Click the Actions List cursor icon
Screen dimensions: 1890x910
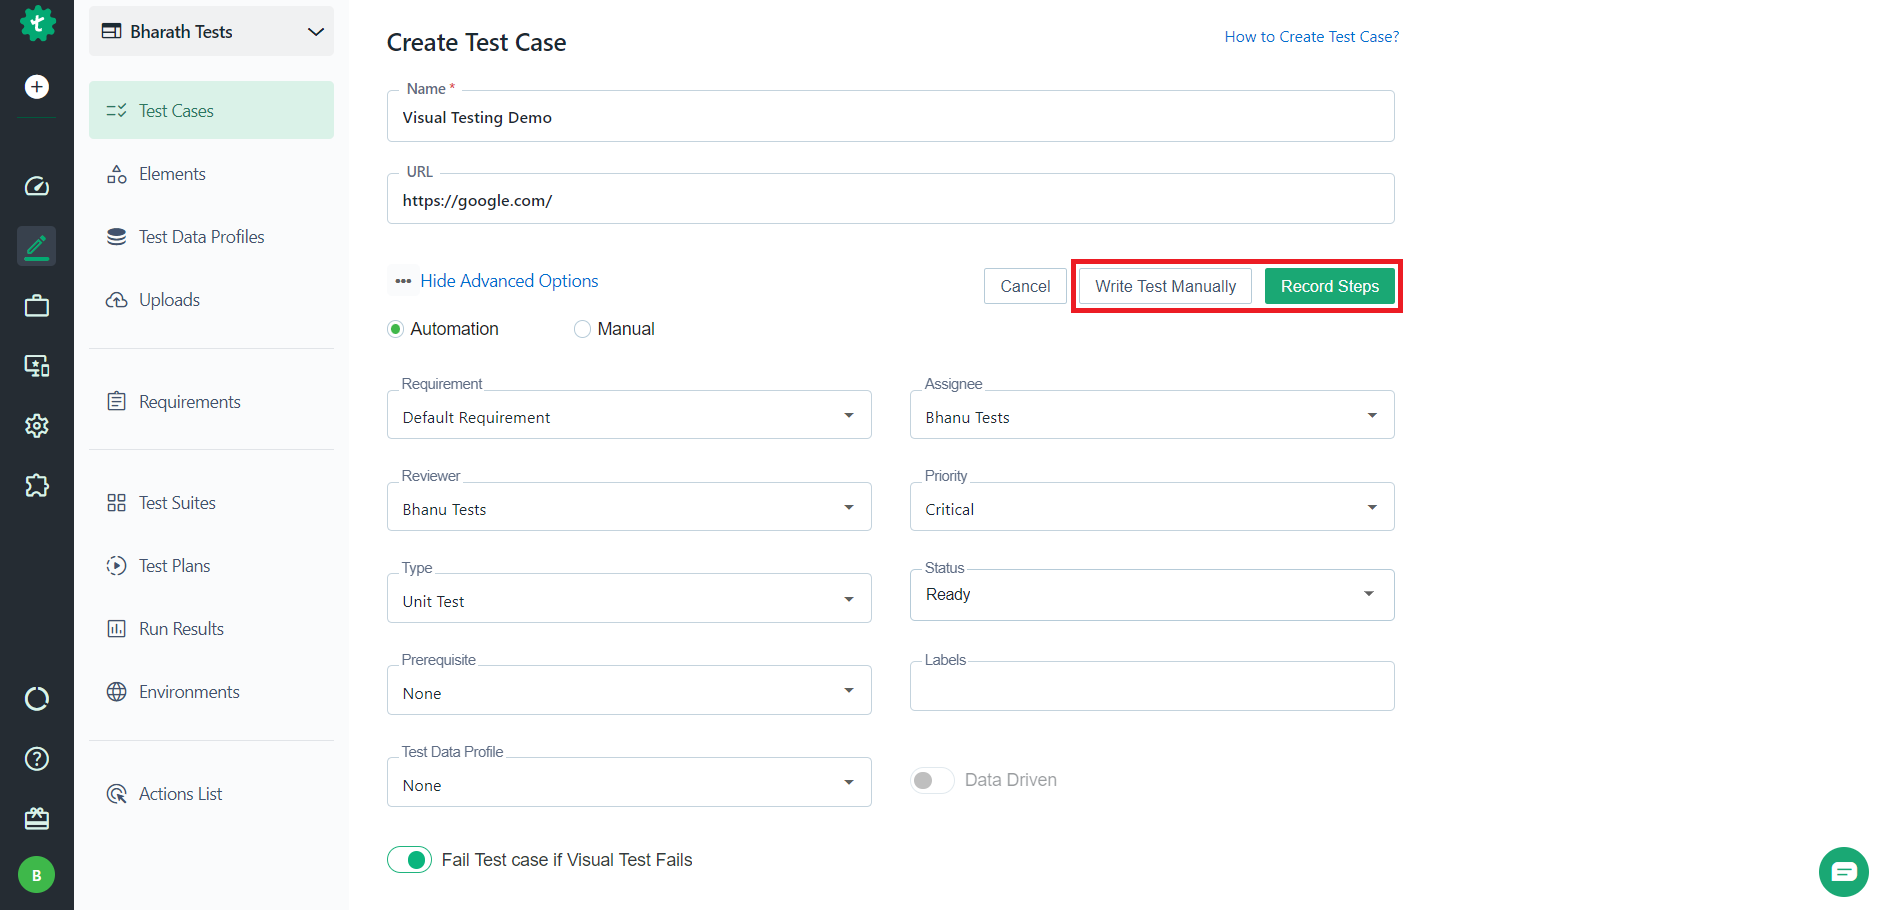[117, 794]
